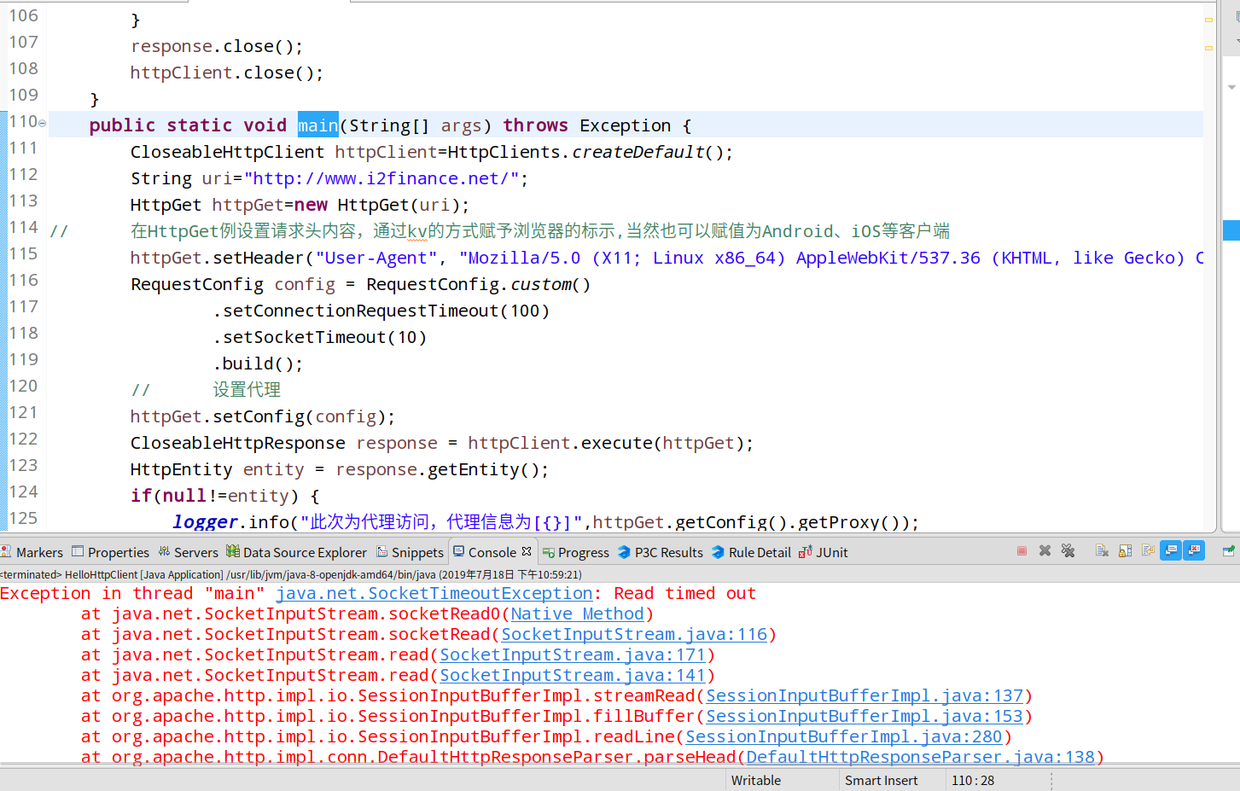Click the second yellow warning marker in overview ruler
Image resolution: width=1240 pixels, height=791 pixels.
(1208, 47)
